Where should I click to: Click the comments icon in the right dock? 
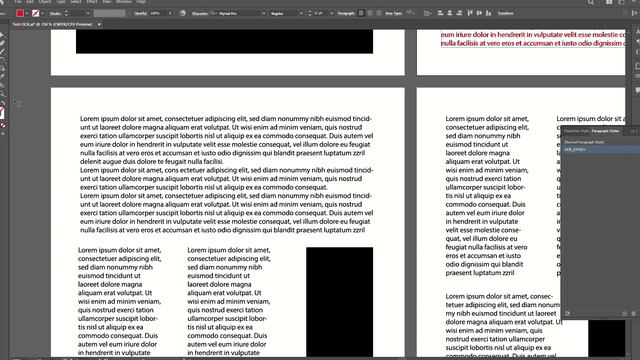637,90
